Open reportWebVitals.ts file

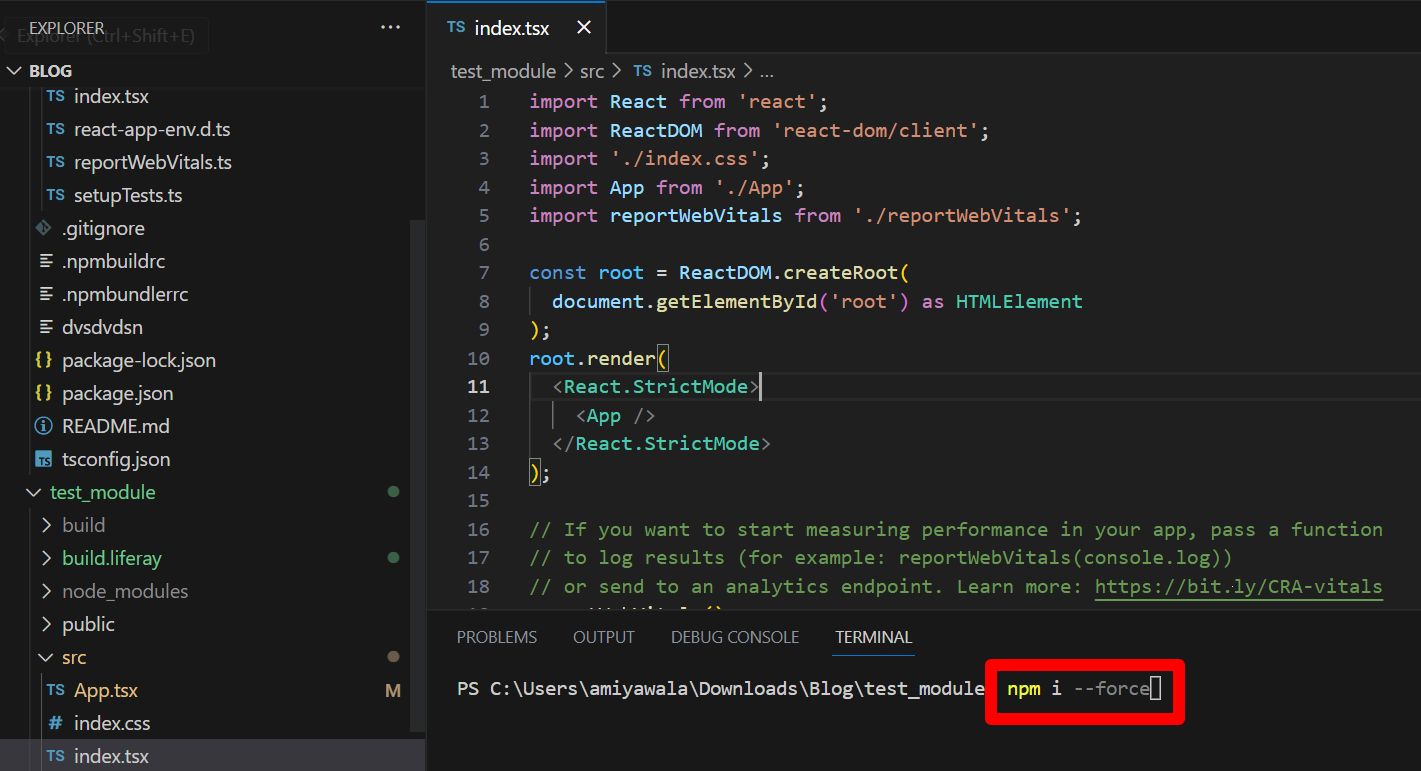(153, 162)
